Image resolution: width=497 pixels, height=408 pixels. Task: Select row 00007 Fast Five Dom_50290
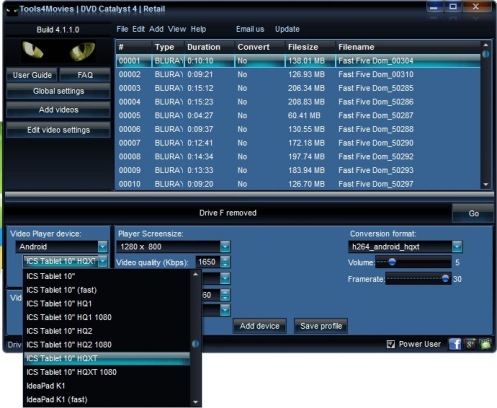[298, 143]
